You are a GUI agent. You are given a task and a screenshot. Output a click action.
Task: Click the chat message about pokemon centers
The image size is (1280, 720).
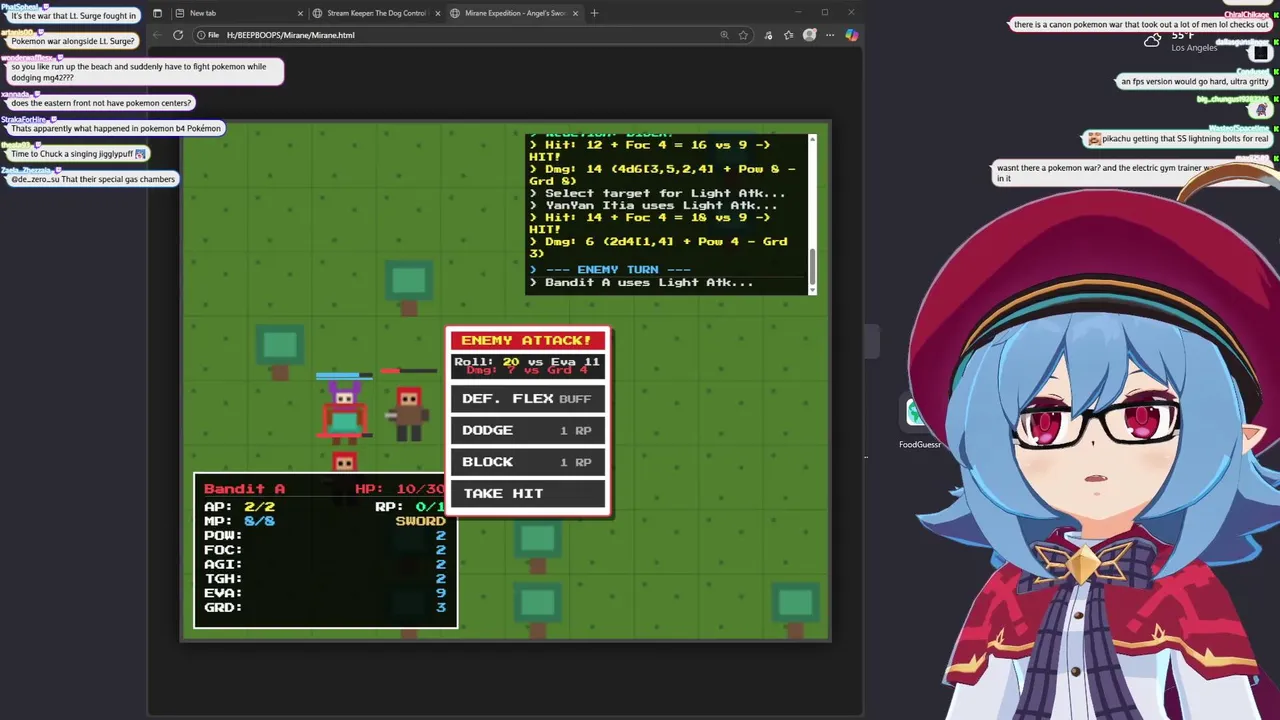(x=100, y=103)
